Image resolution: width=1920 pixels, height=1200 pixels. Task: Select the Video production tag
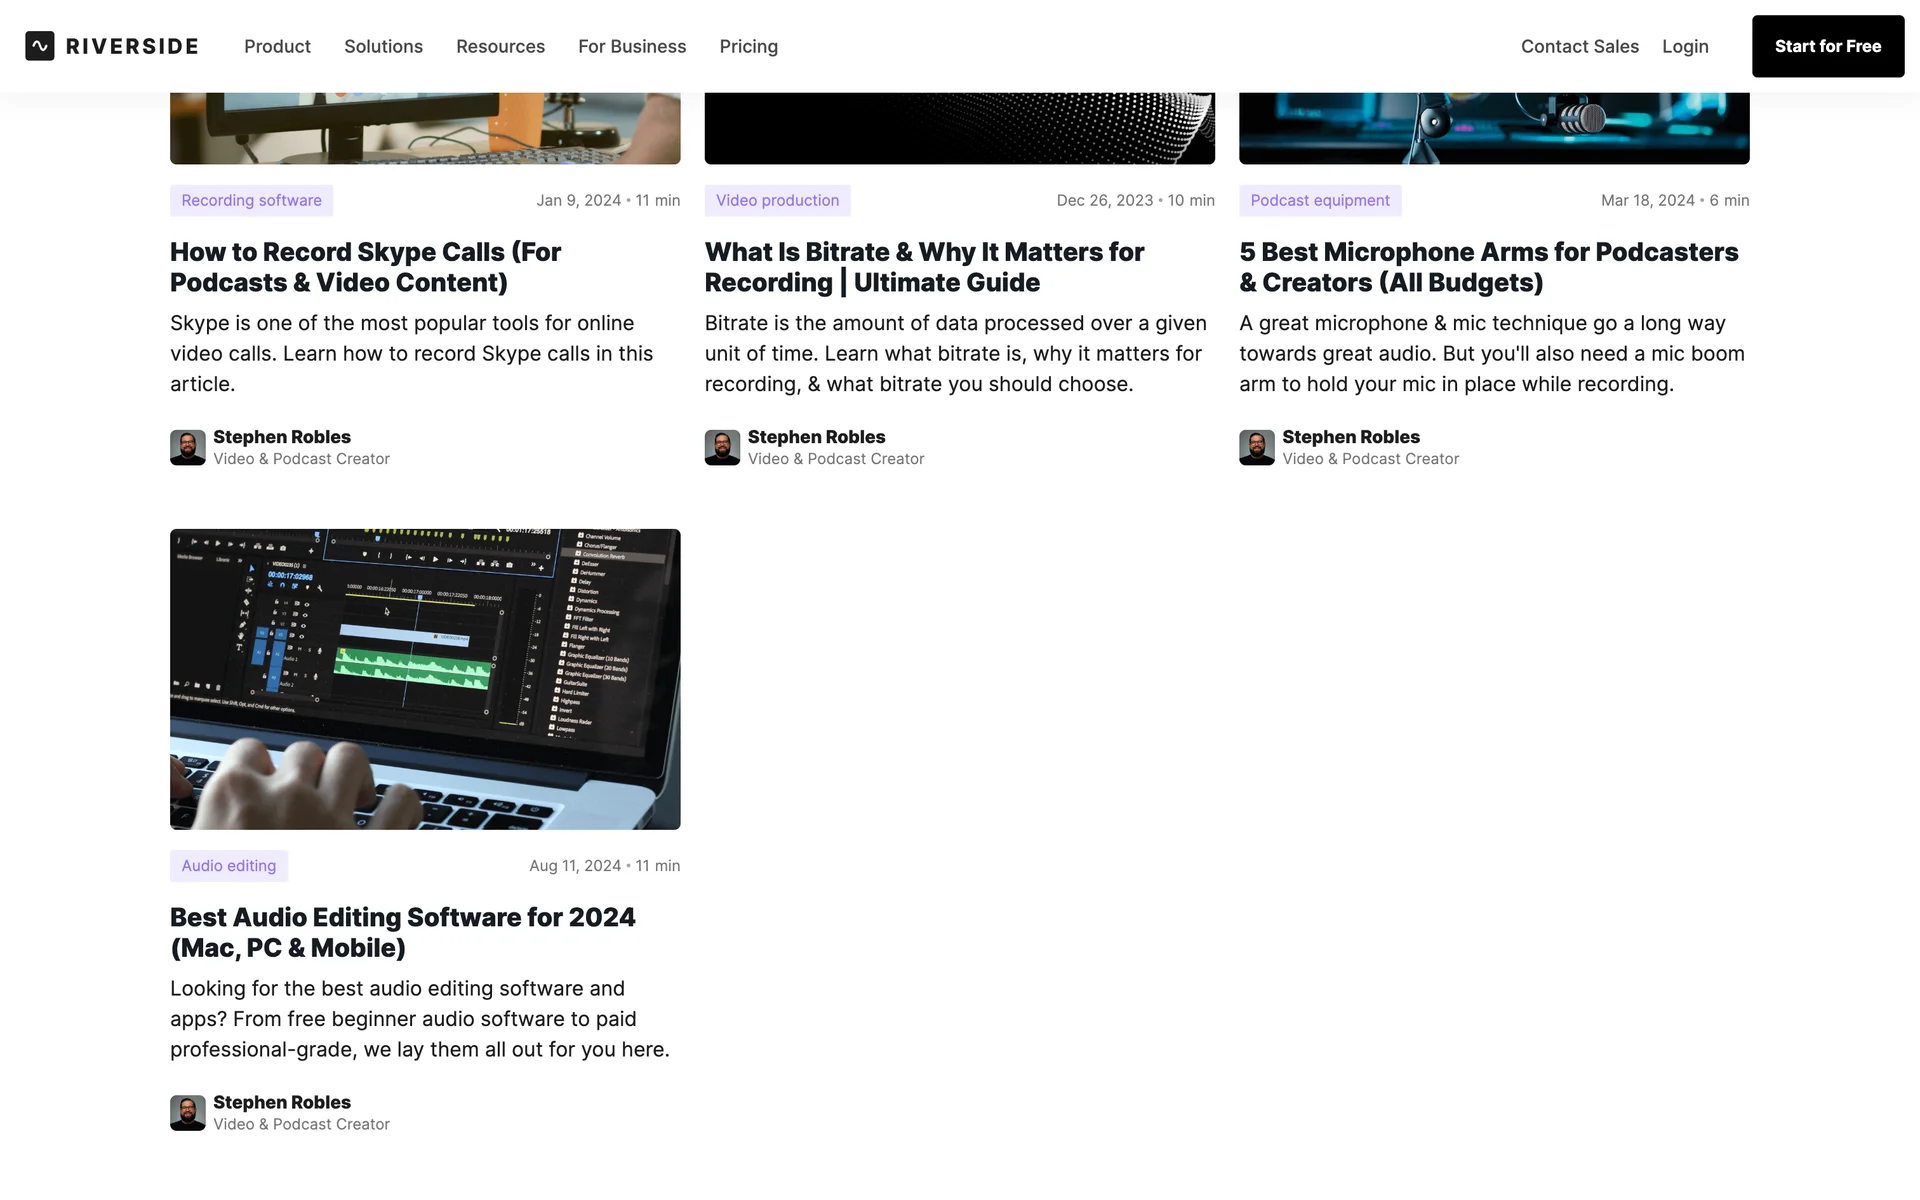[x=777, y=200]
